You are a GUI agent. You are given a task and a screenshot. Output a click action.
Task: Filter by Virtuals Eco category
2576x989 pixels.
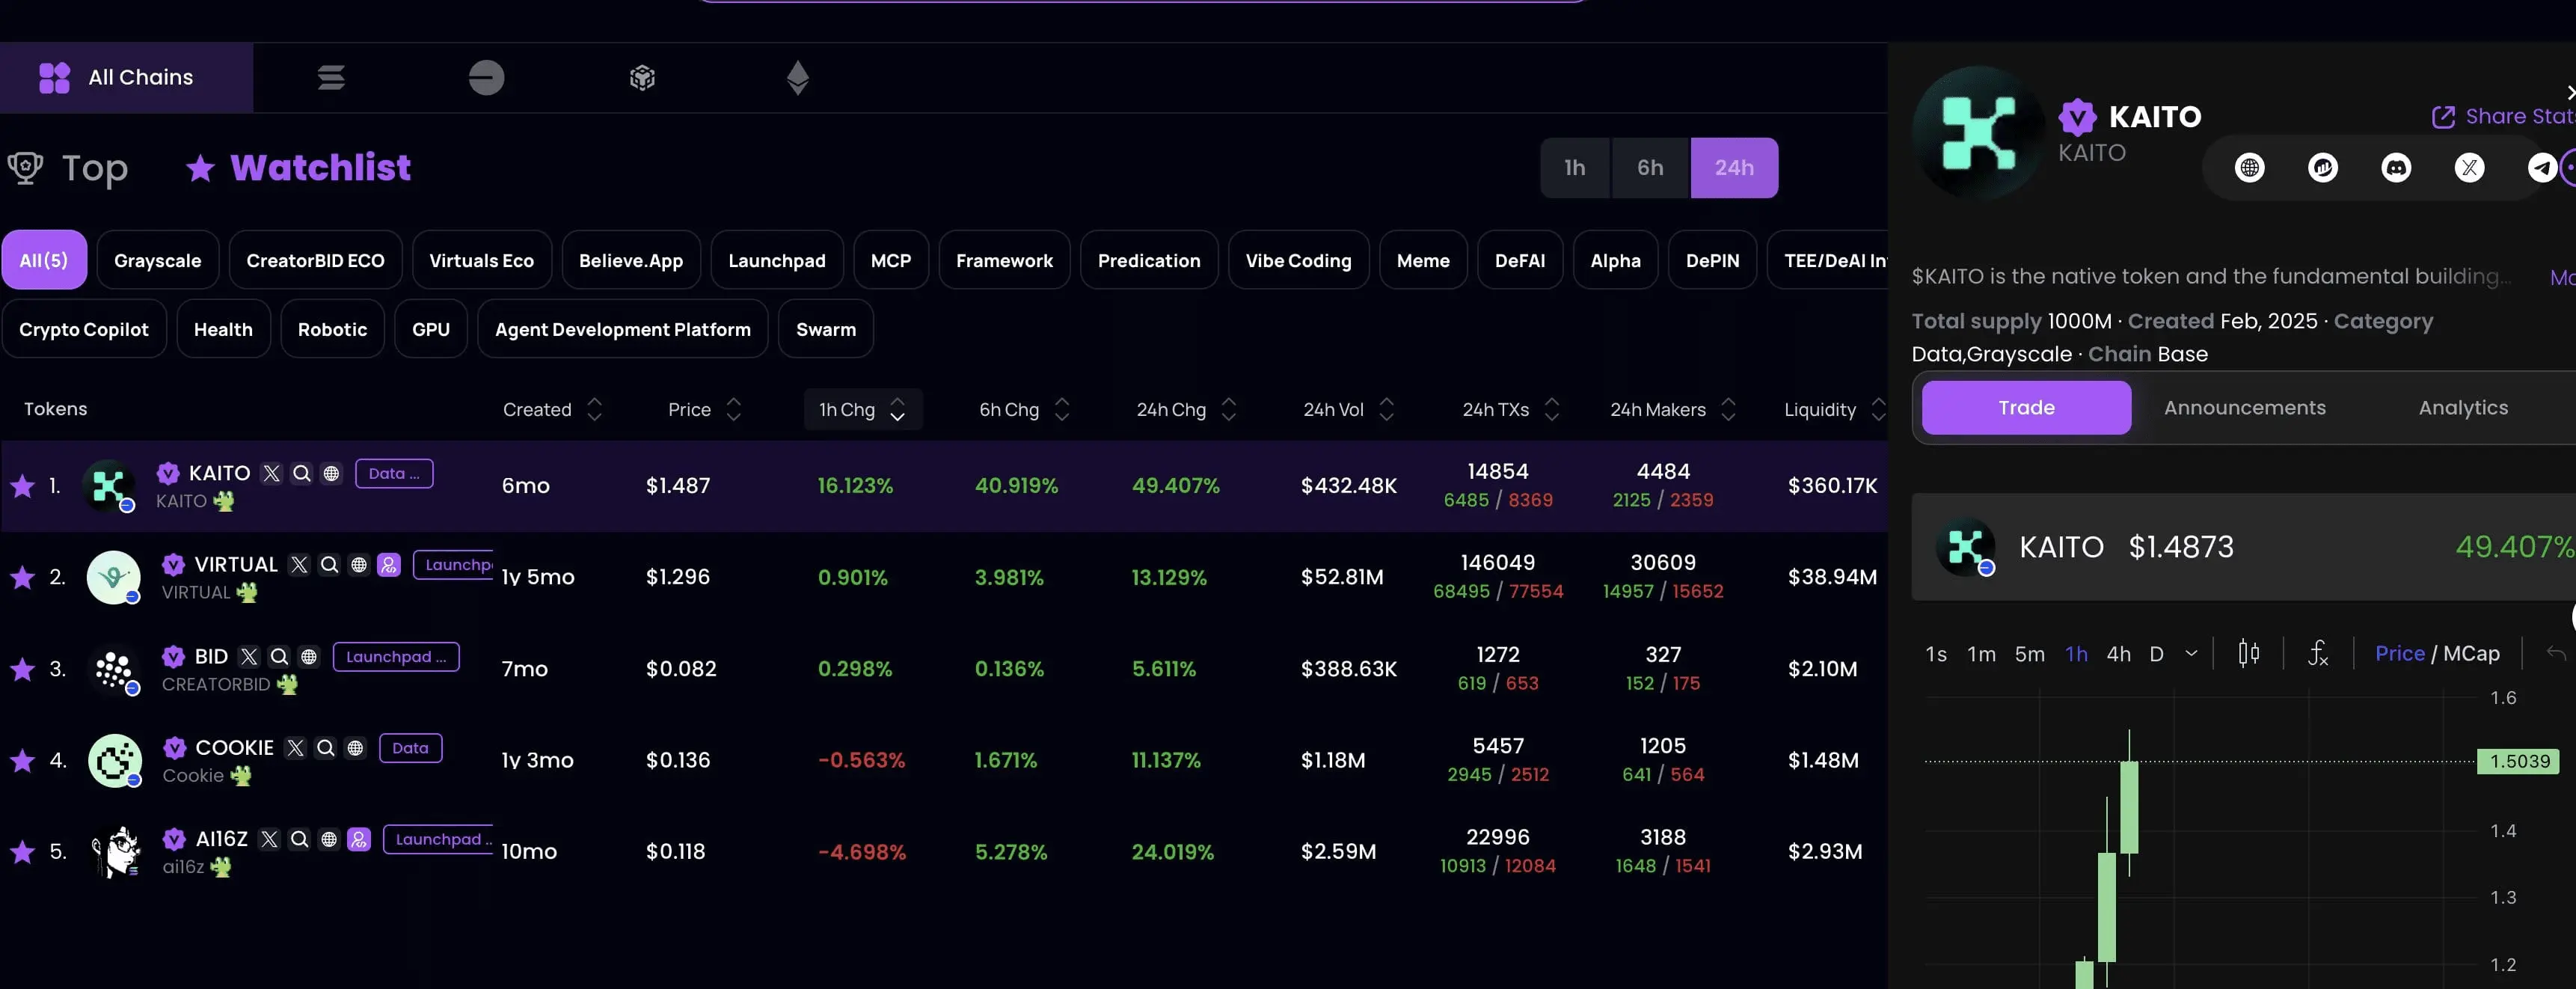pos(481,260)
